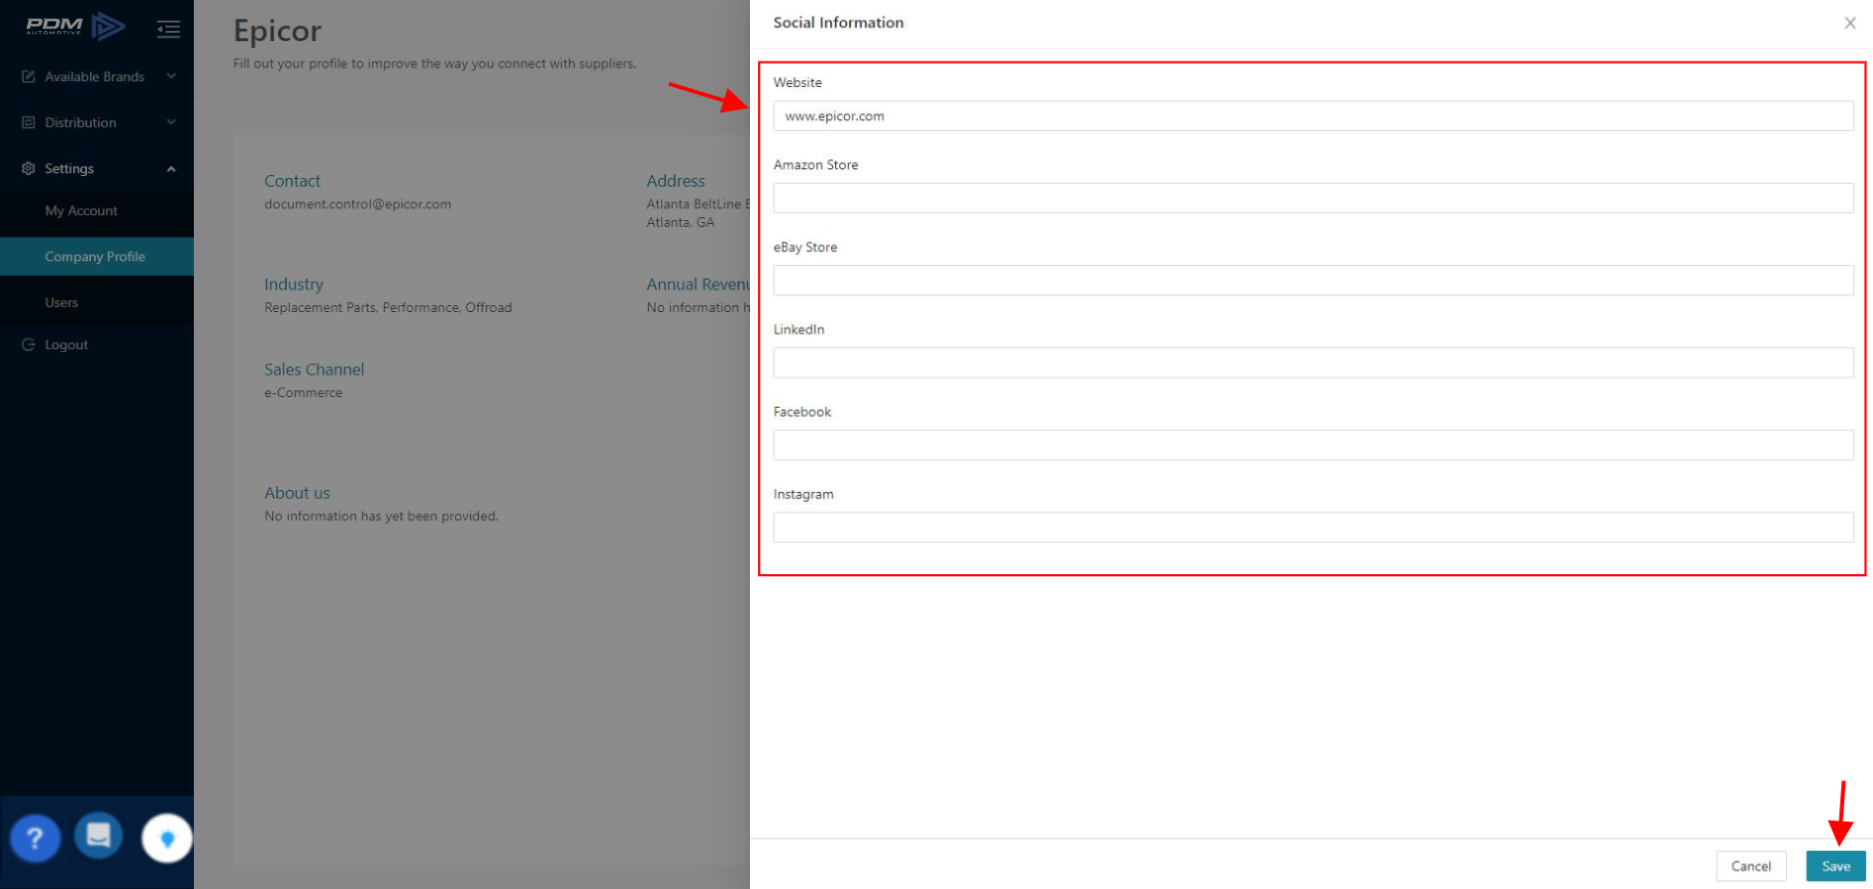Click the Amazon Store input field
The width and height of the screenshot is (1873, 889).
(x=1313, y=198)
